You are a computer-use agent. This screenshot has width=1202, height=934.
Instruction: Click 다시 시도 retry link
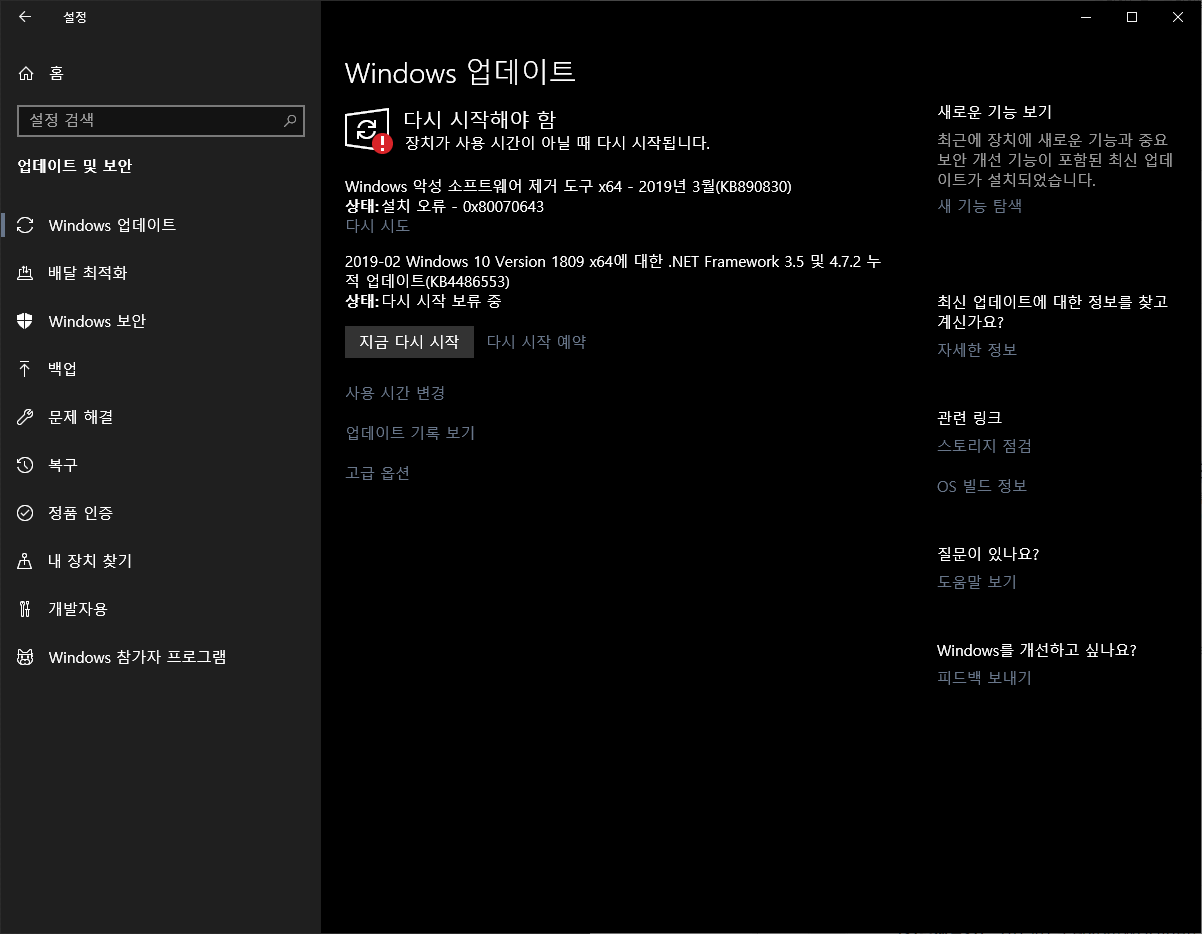[x=377, y=226]
